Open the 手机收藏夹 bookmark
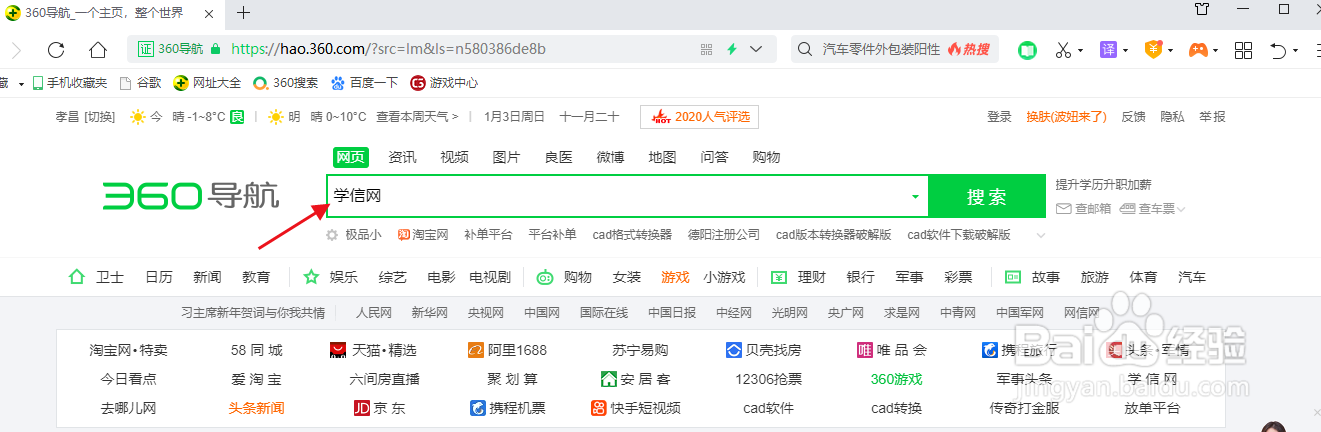 click(x=70, y=83)
